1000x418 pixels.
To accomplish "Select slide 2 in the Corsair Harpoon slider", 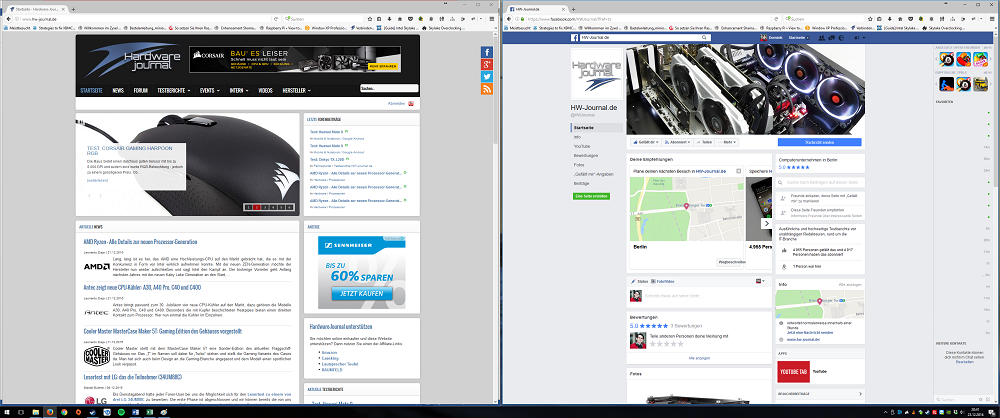I will [256, 207].
